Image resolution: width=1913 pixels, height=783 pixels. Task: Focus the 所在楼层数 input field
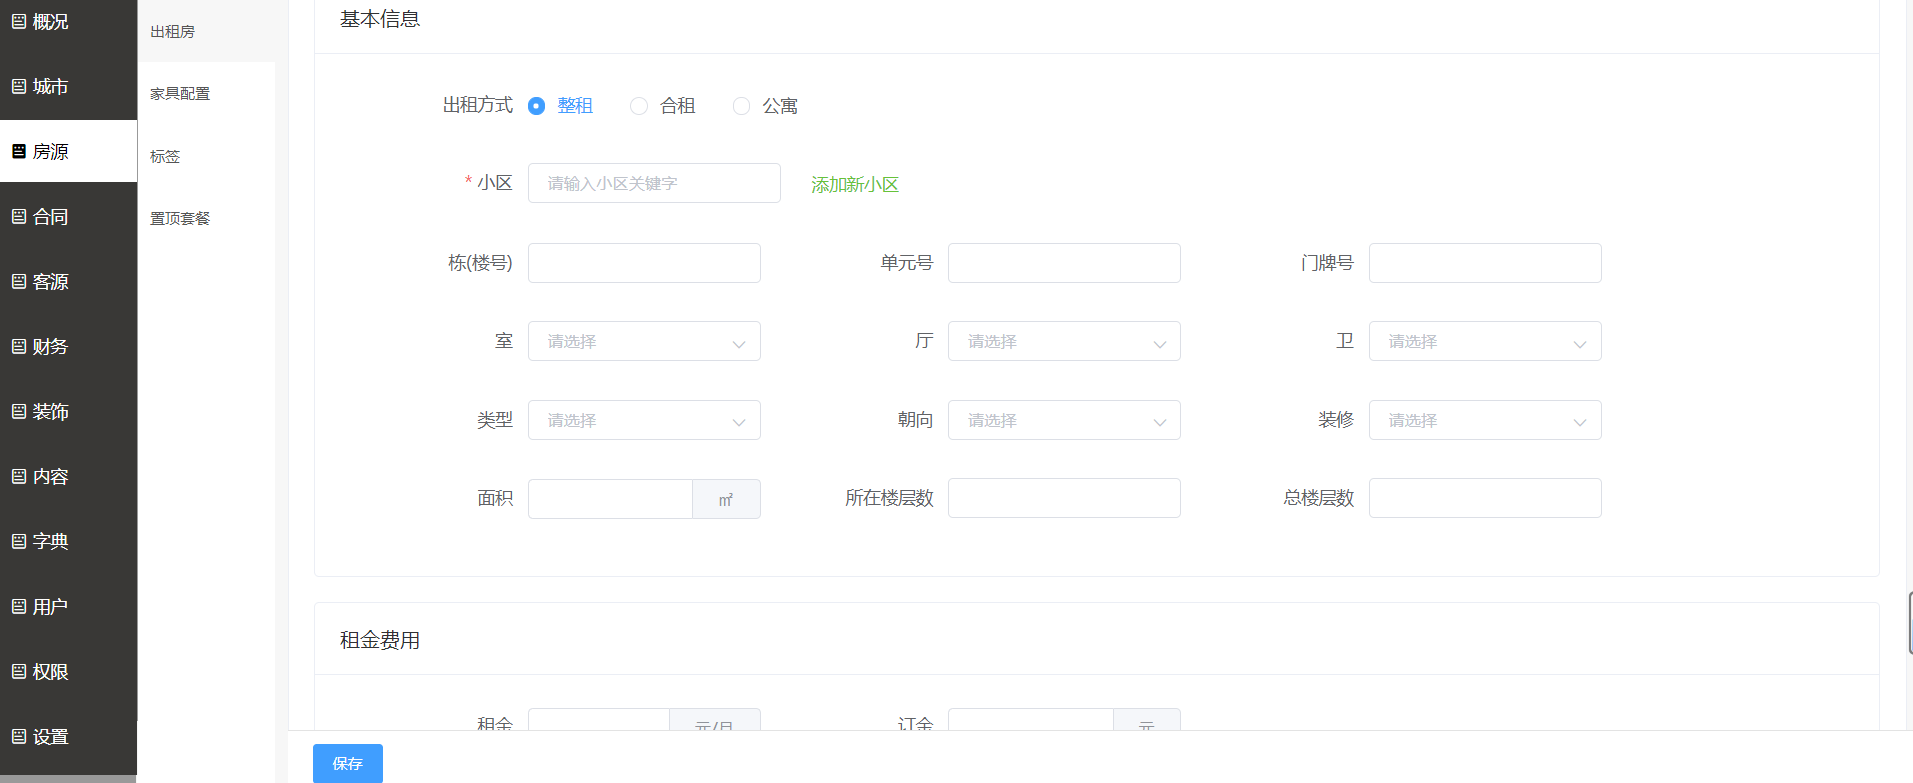(x=1064, y=498)
